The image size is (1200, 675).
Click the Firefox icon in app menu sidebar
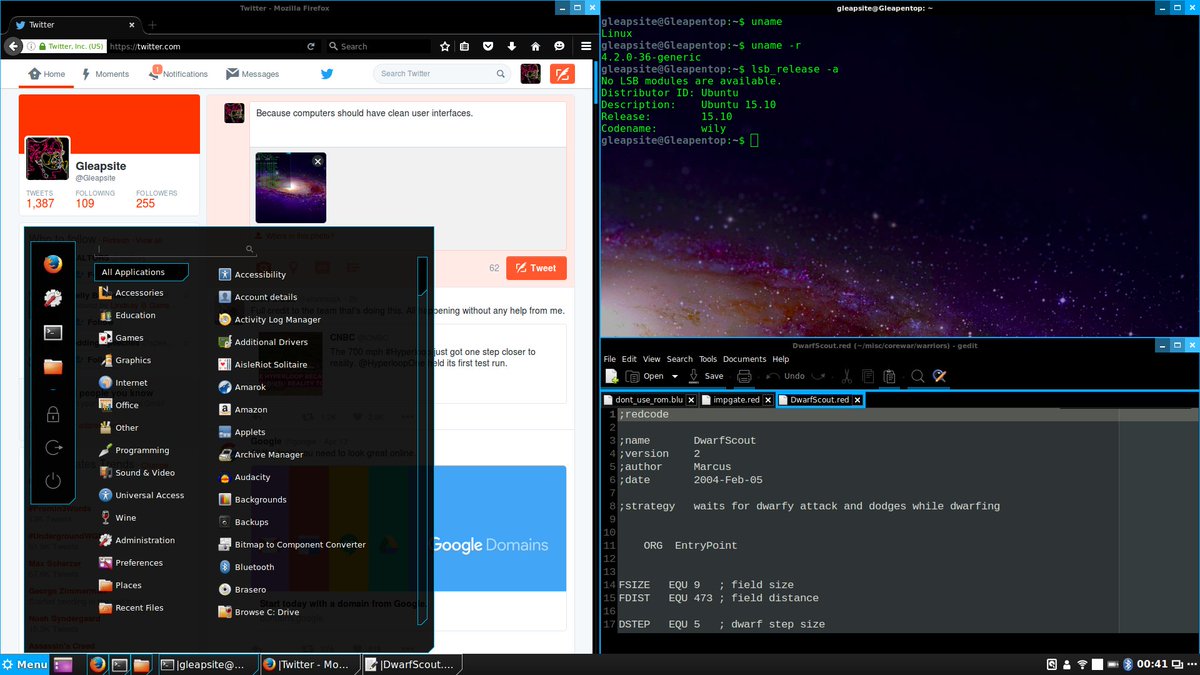point(53,264)
